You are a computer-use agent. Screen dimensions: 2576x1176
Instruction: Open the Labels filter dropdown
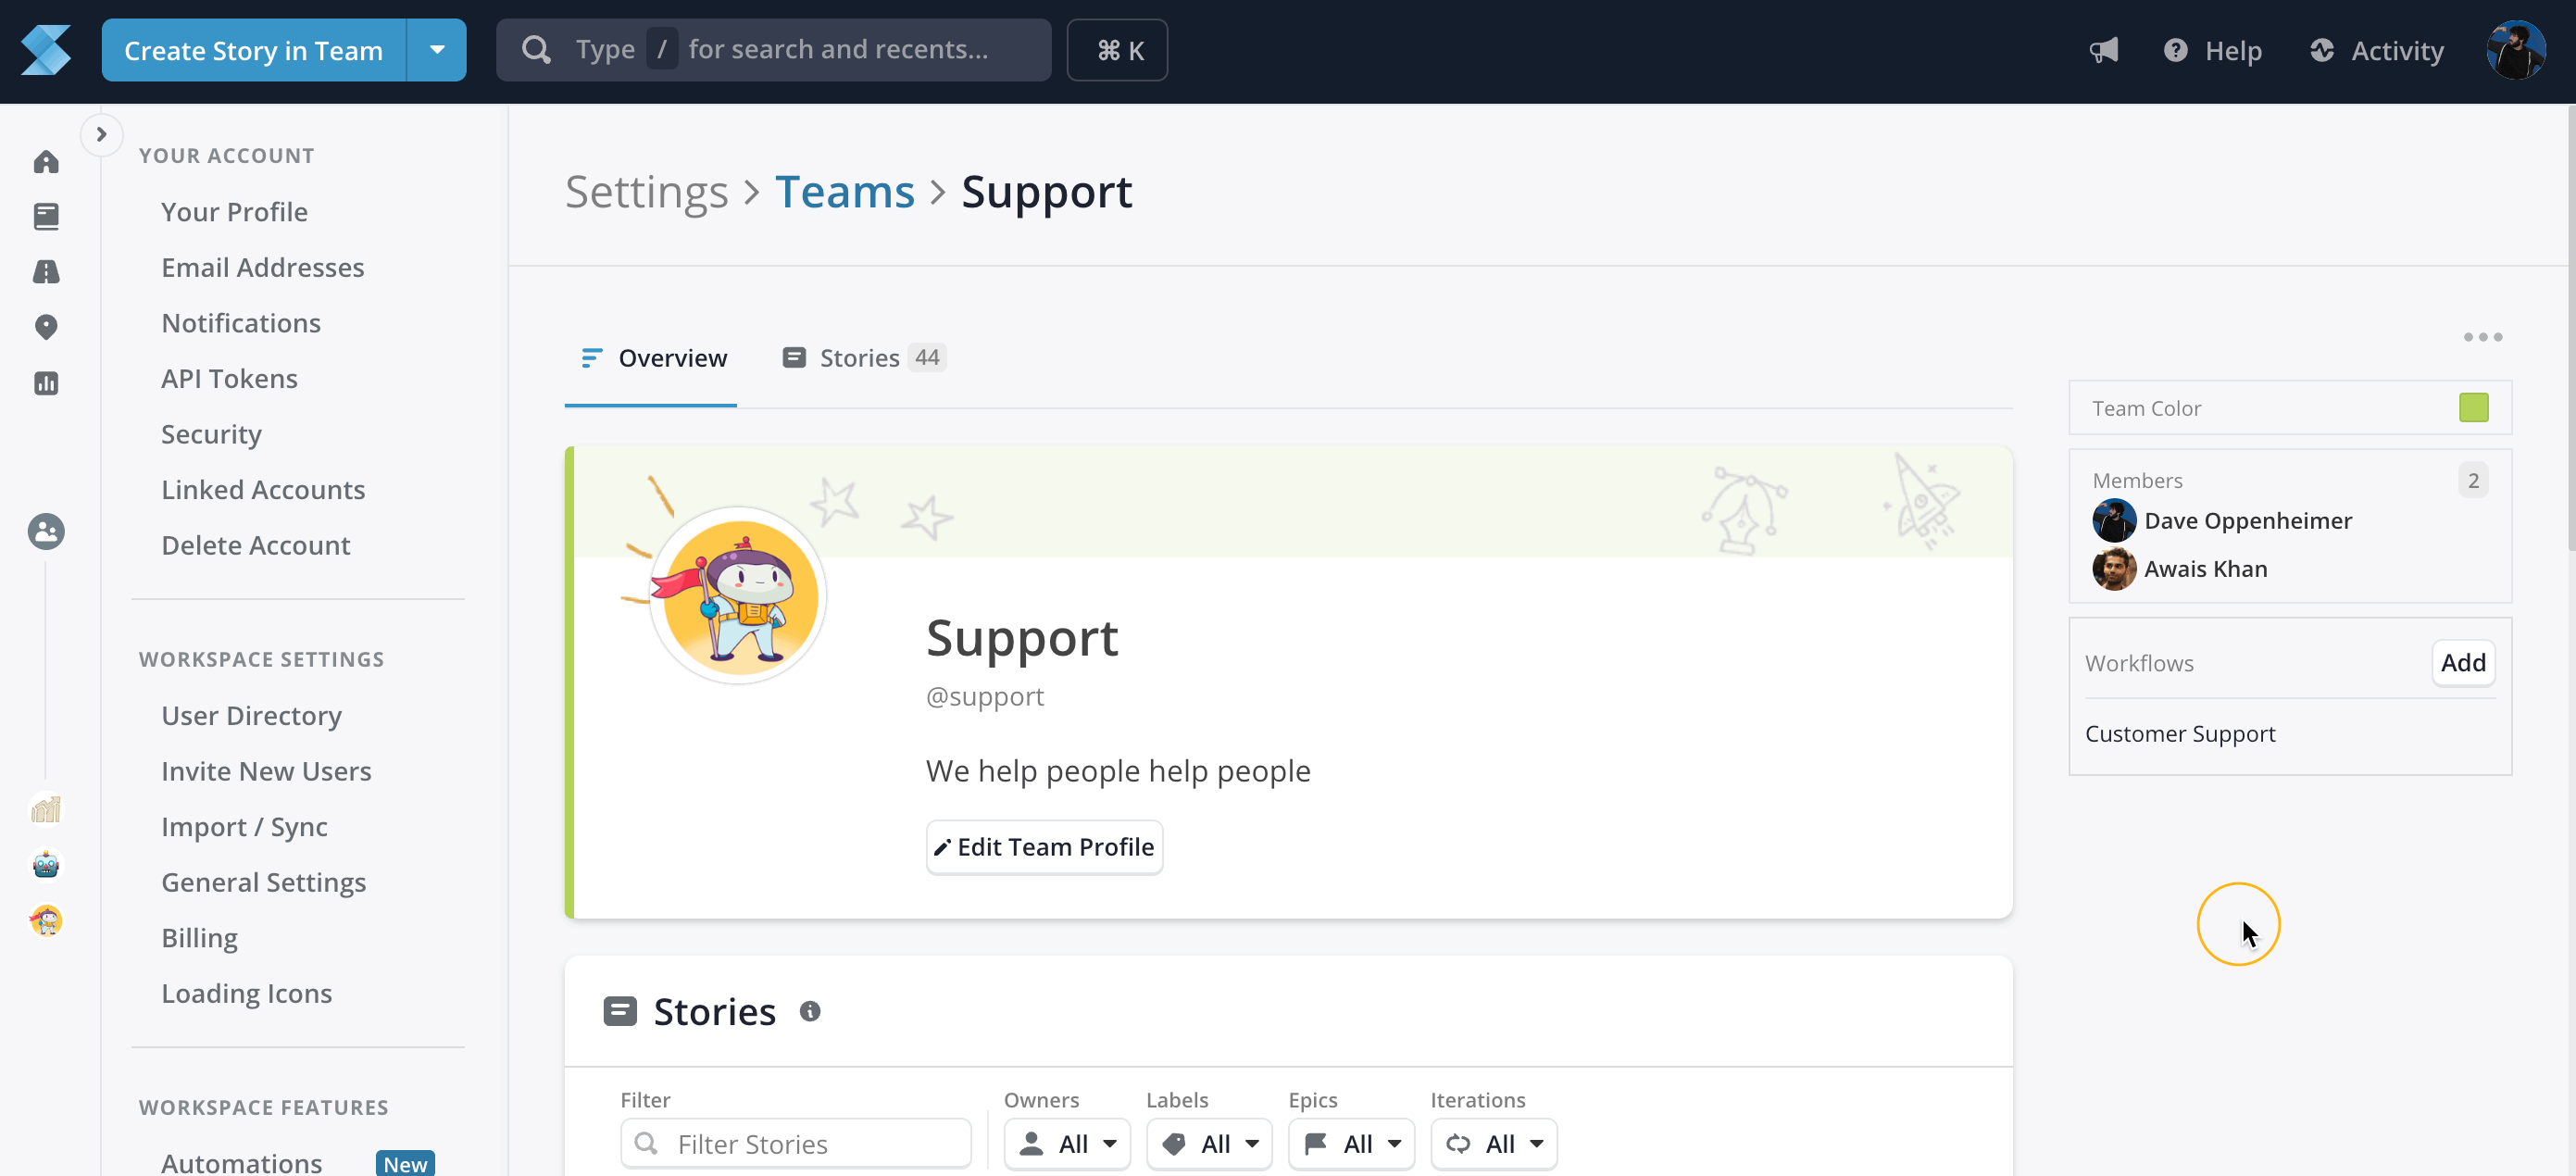pyautogui.click(x=1209, y=1143)
